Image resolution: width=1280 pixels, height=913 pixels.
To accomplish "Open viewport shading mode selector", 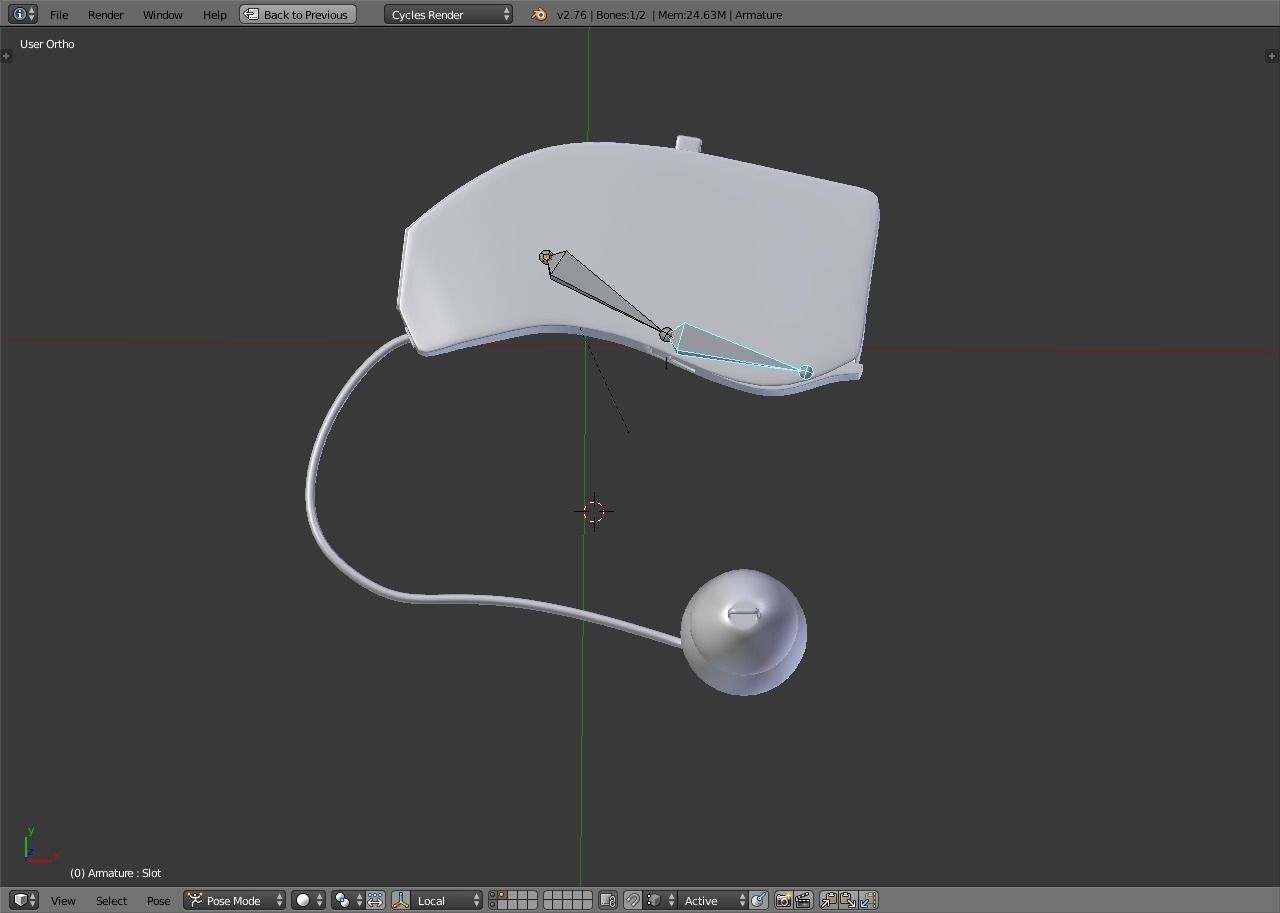I will [x=308, y=900].
